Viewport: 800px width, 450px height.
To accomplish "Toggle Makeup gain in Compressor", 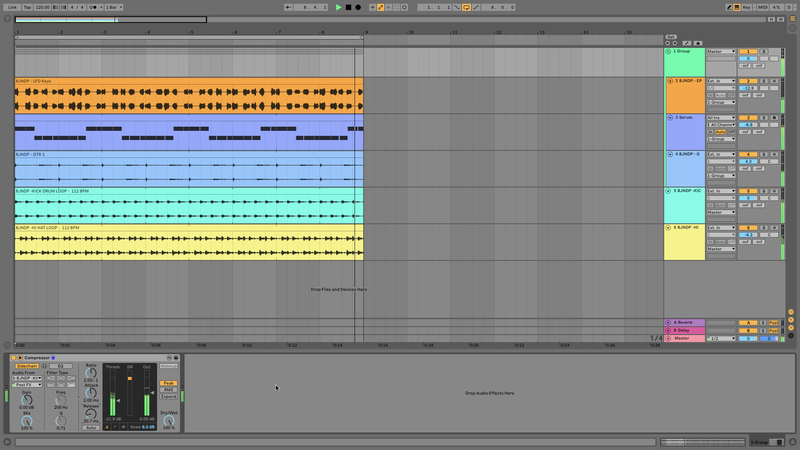I will point(168,366).
